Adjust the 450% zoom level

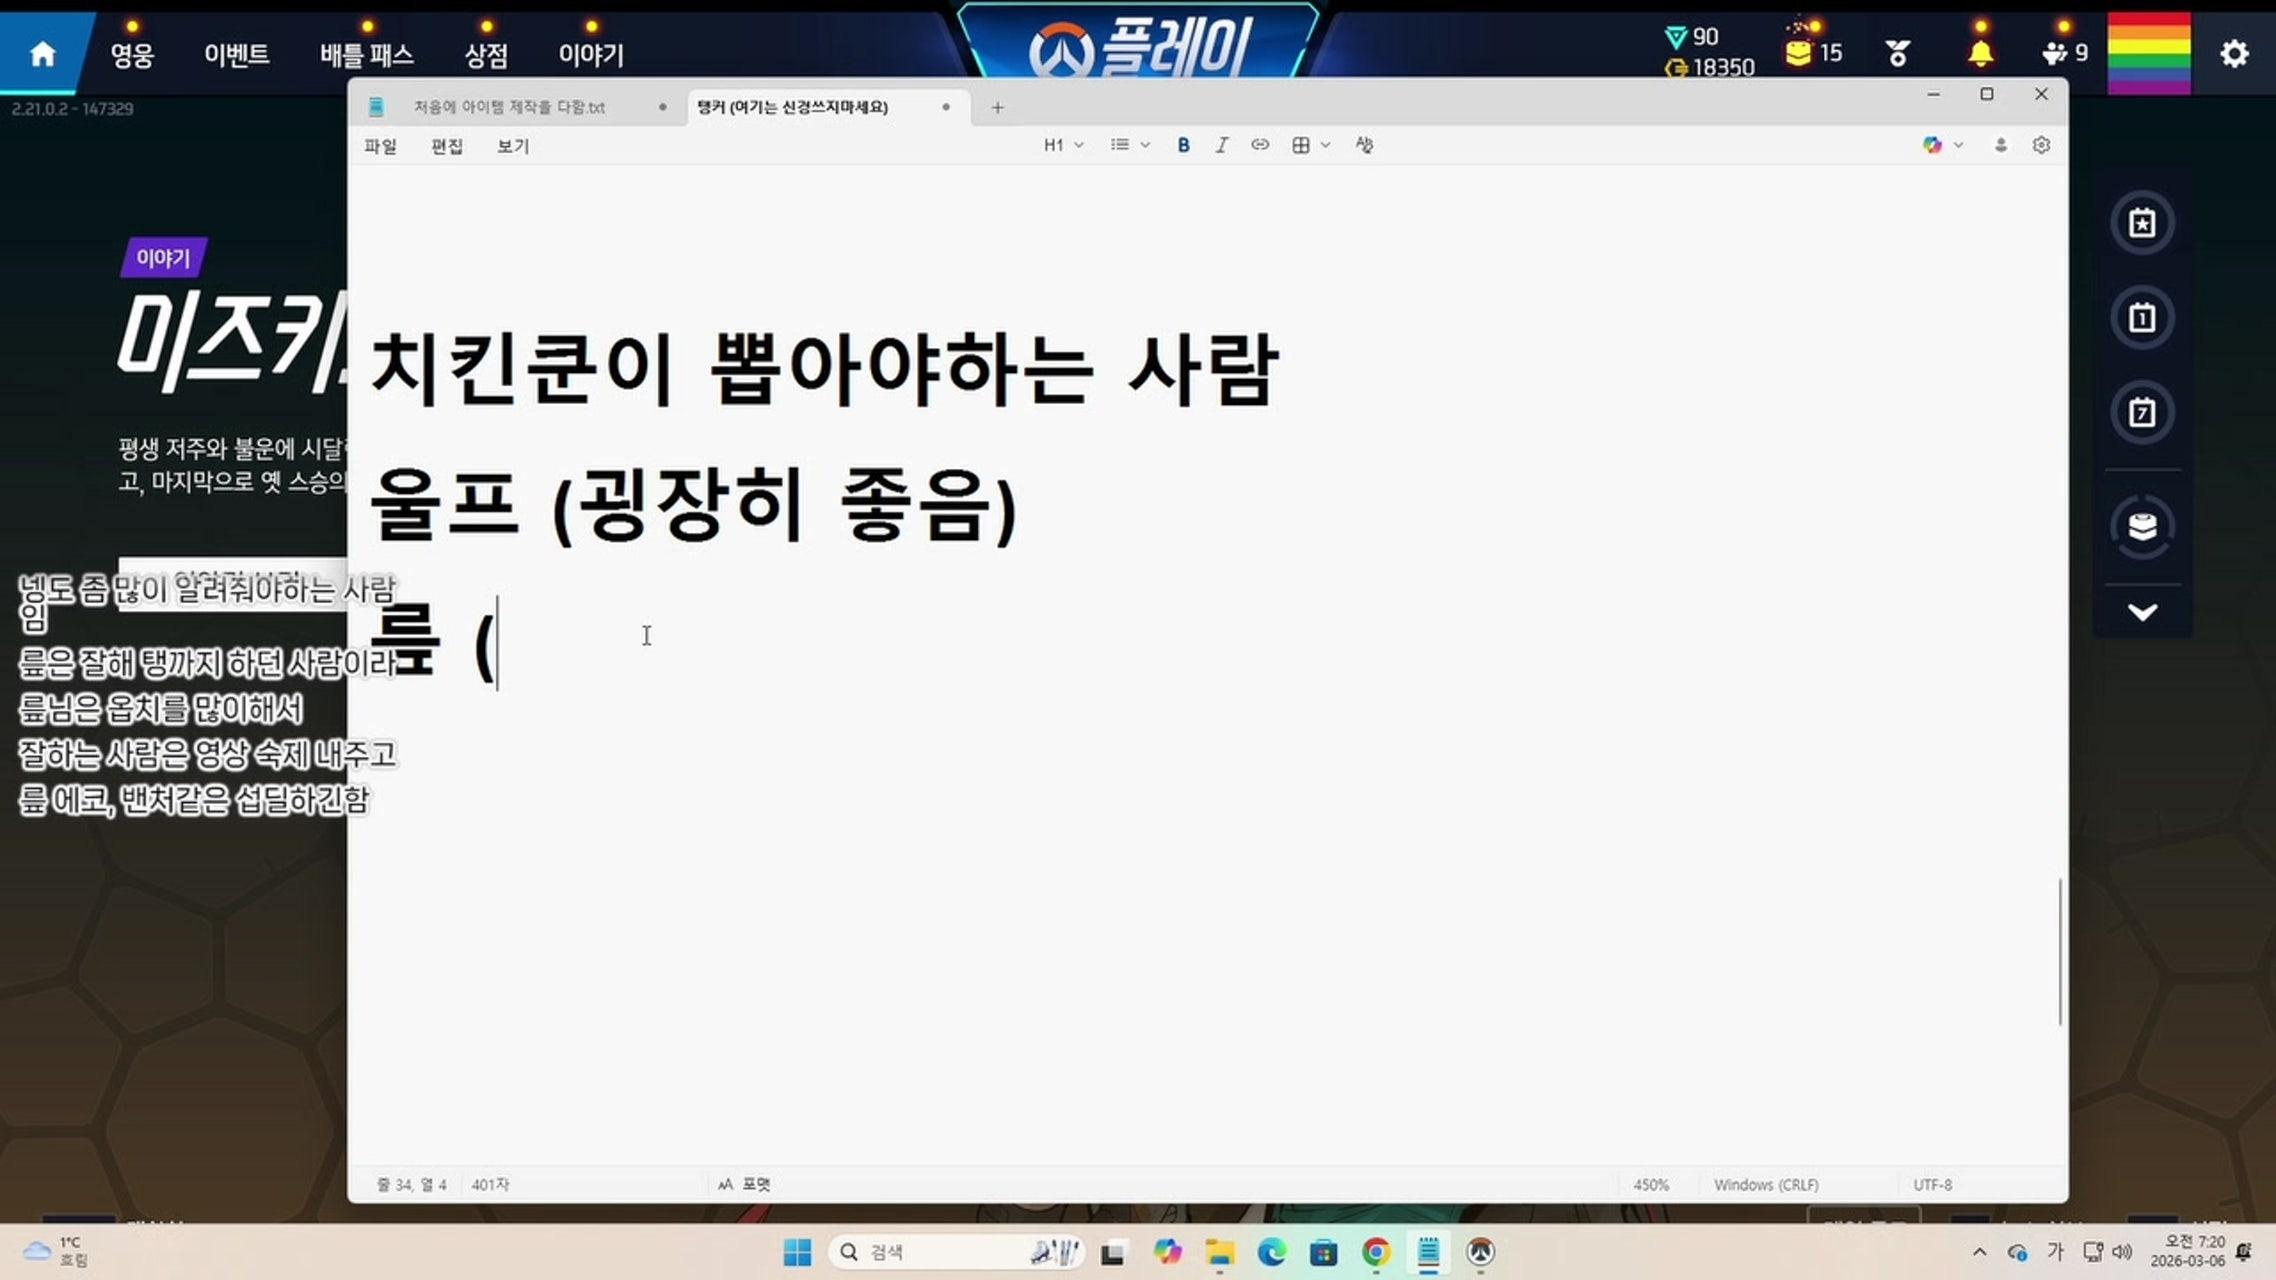(1652, 1184)
